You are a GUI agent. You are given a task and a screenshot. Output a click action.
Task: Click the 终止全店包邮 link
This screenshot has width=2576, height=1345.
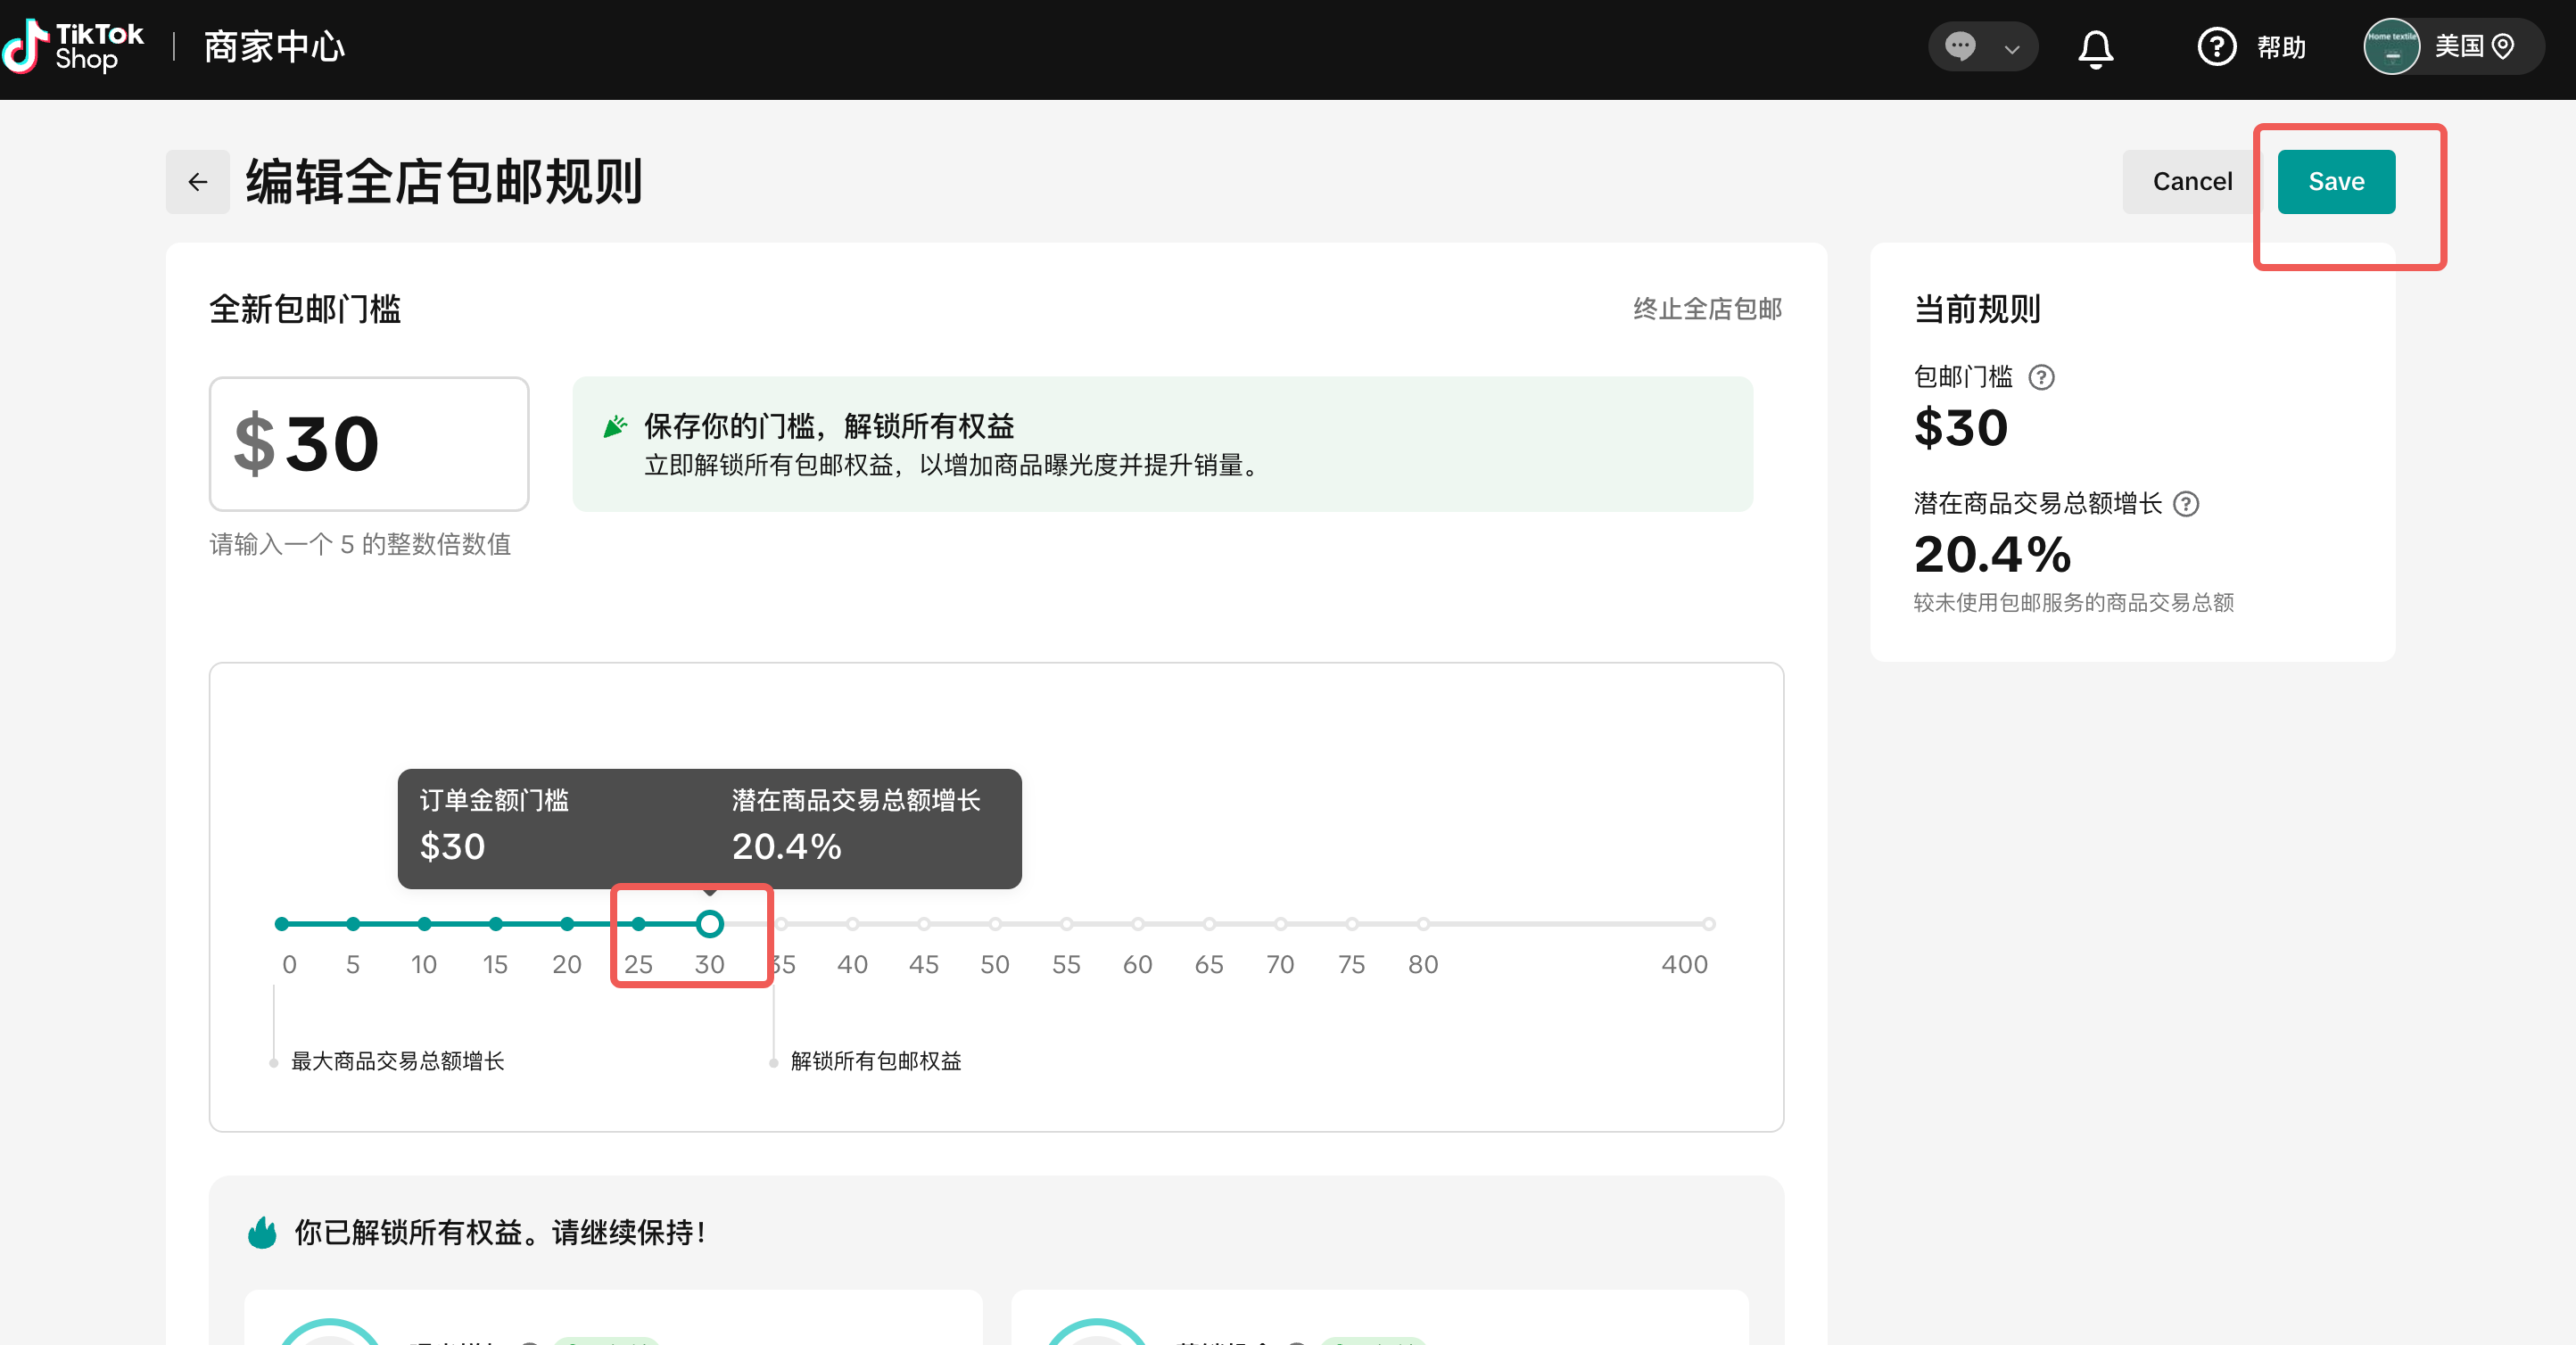tap(1707, 309)
